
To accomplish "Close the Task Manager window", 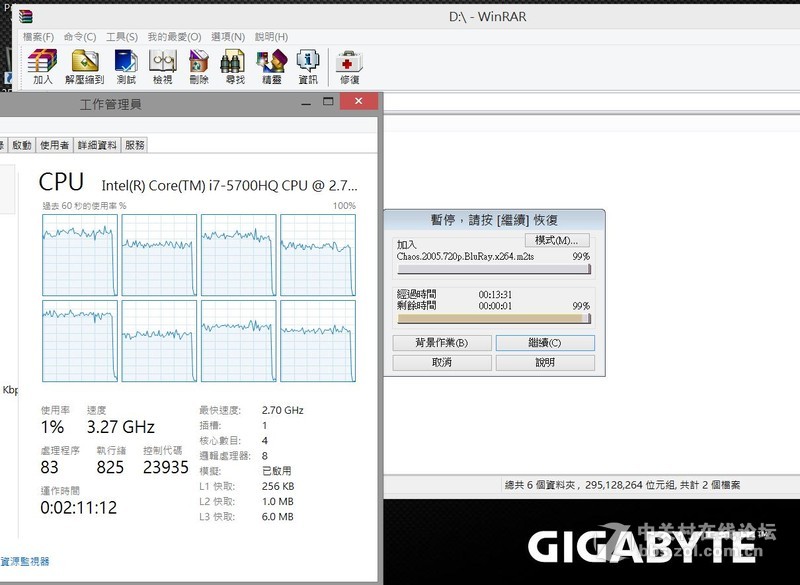I will coord(359,101).
